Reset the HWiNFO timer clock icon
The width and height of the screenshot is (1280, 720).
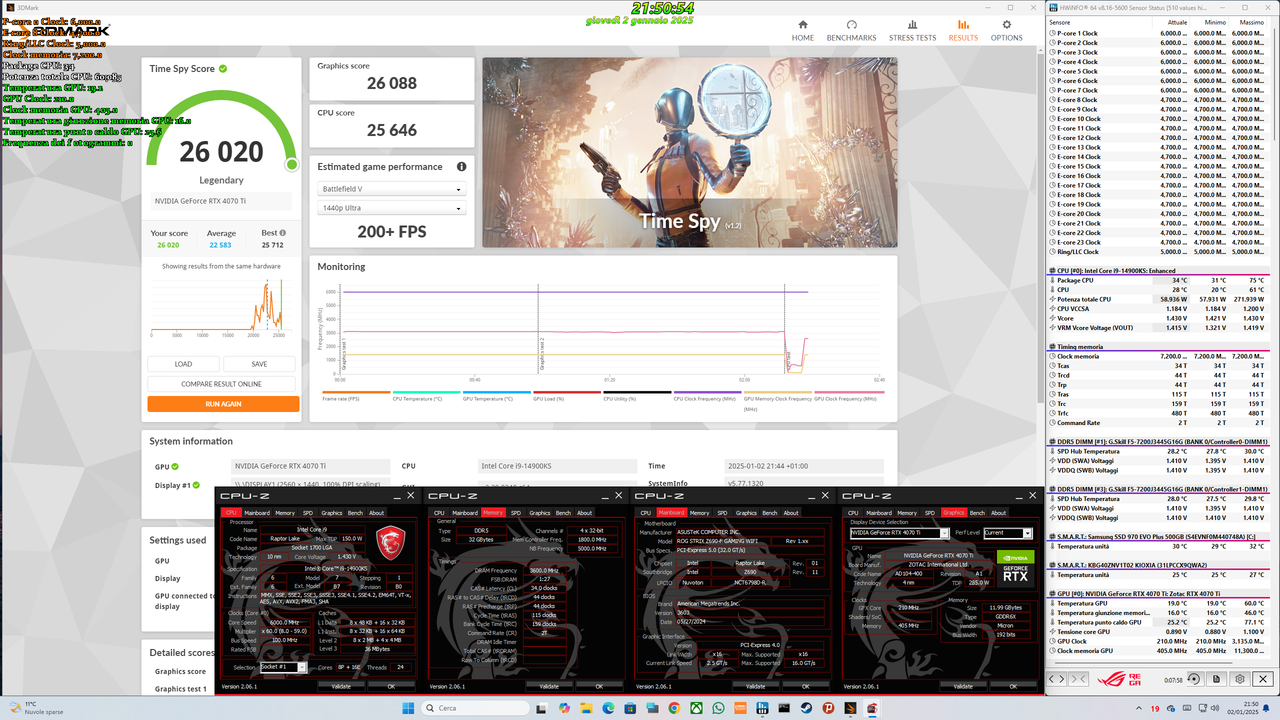1195,678
